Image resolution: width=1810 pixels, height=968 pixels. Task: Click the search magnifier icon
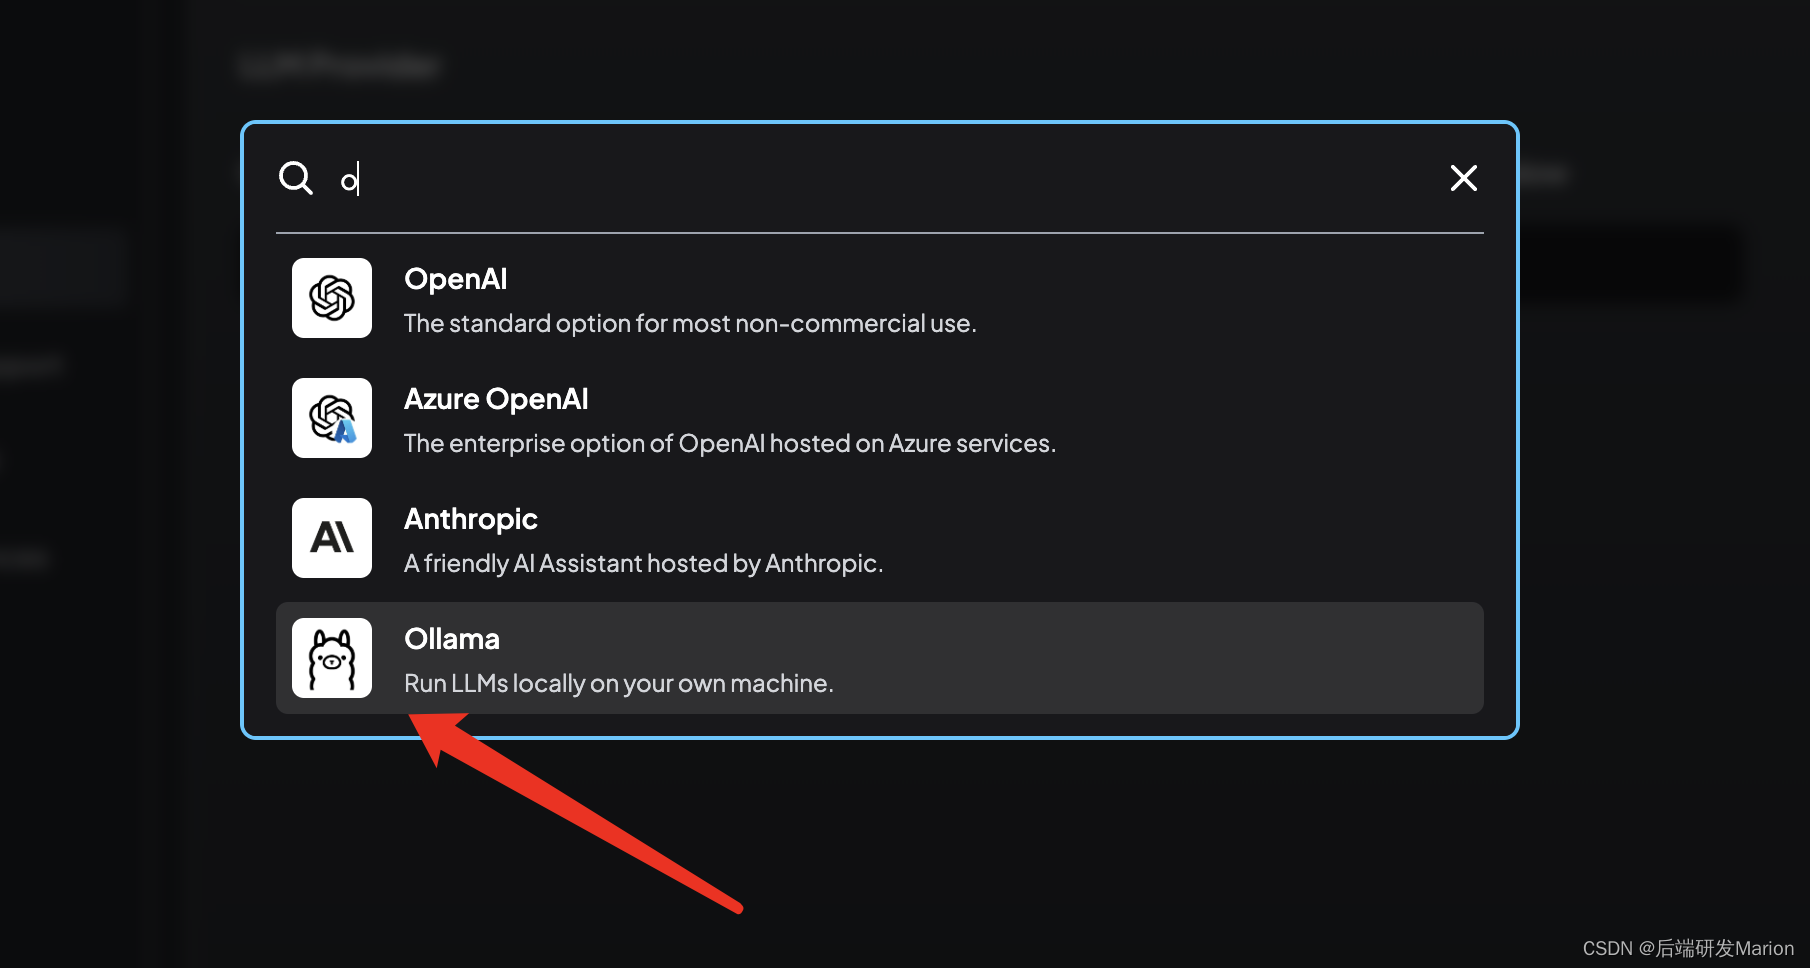(295, 178)
